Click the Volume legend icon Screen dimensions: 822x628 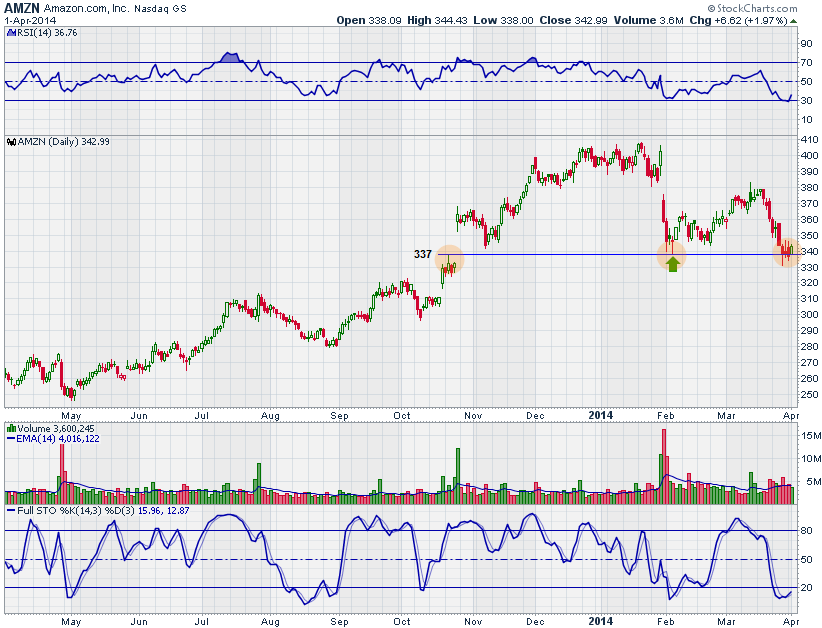pos(10,428)
